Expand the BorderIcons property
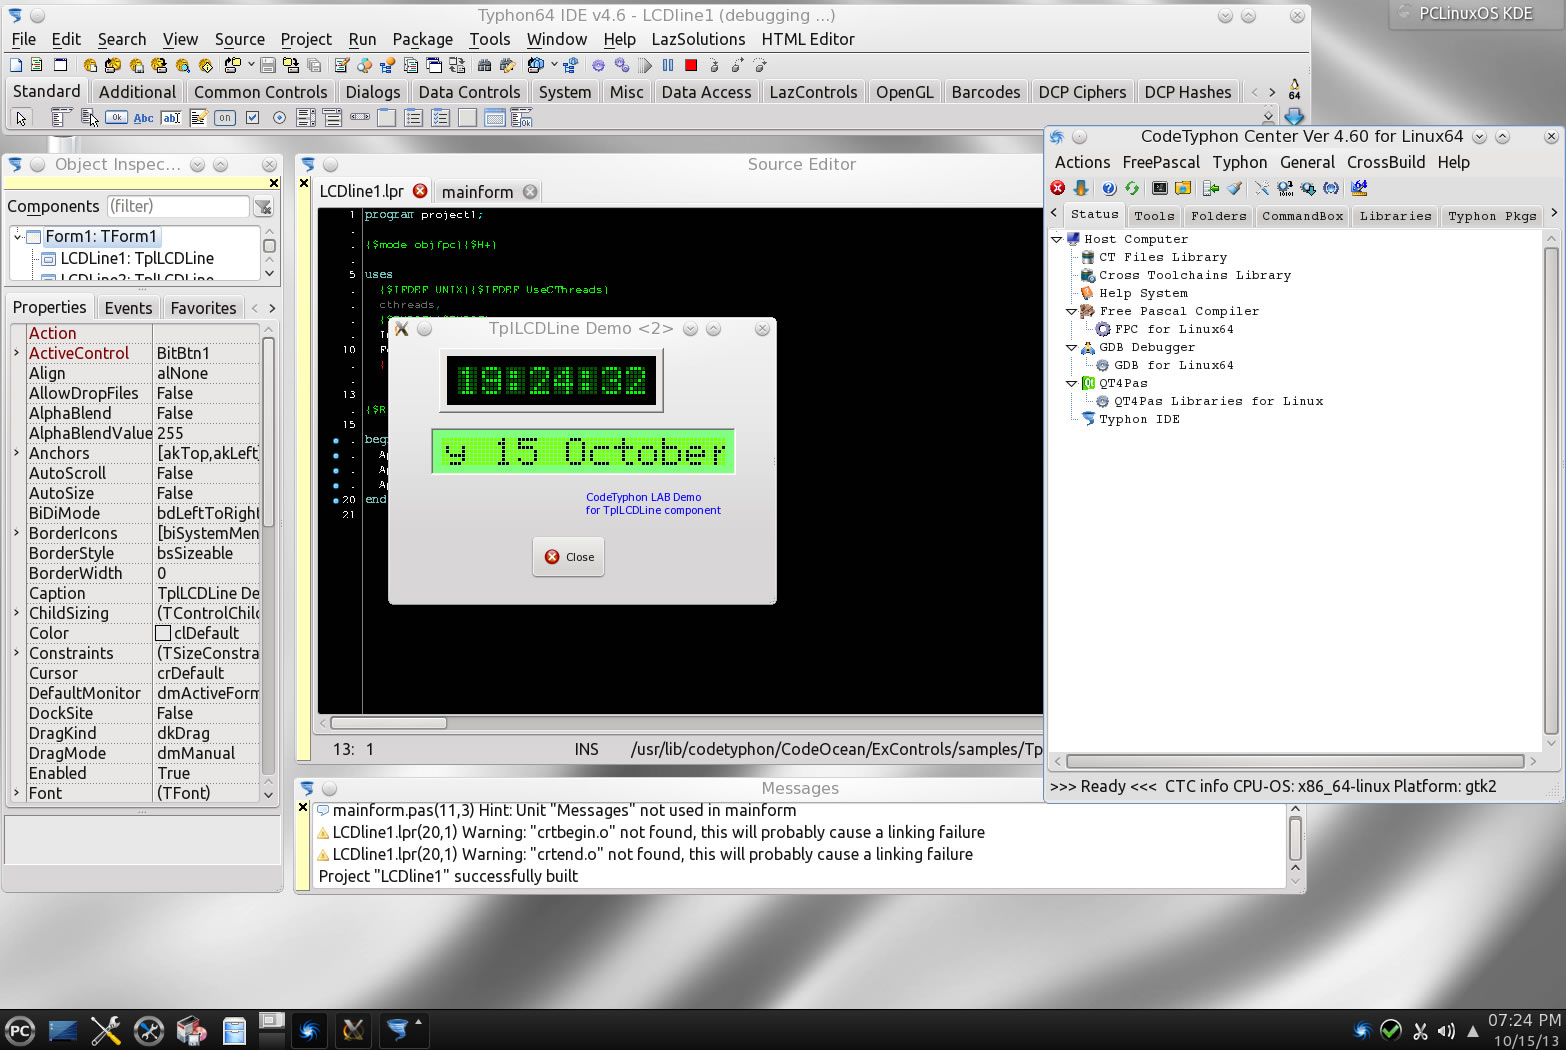This screenshot has height=1050, width=1566. point(17,533)
